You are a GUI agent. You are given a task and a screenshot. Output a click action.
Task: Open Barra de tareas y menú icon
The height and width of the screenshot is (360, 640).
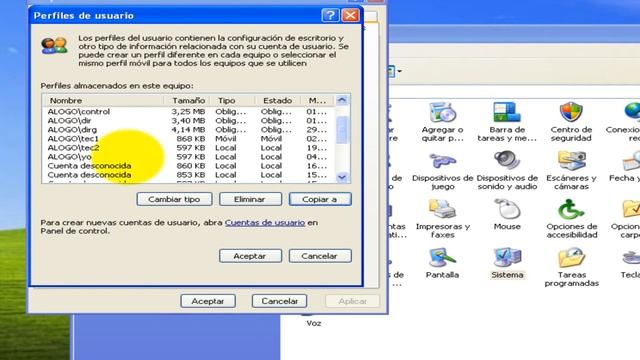(507, 112)
